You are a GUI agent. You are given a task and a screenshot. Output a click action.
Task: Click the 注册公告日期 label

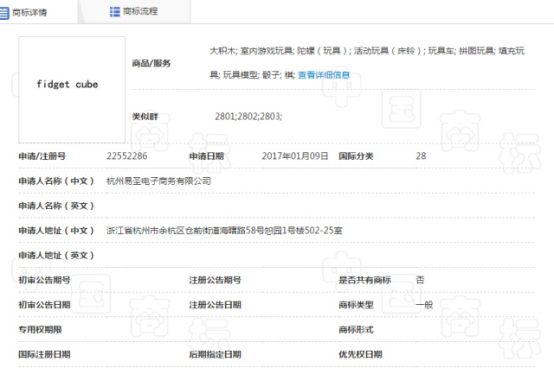215,305
